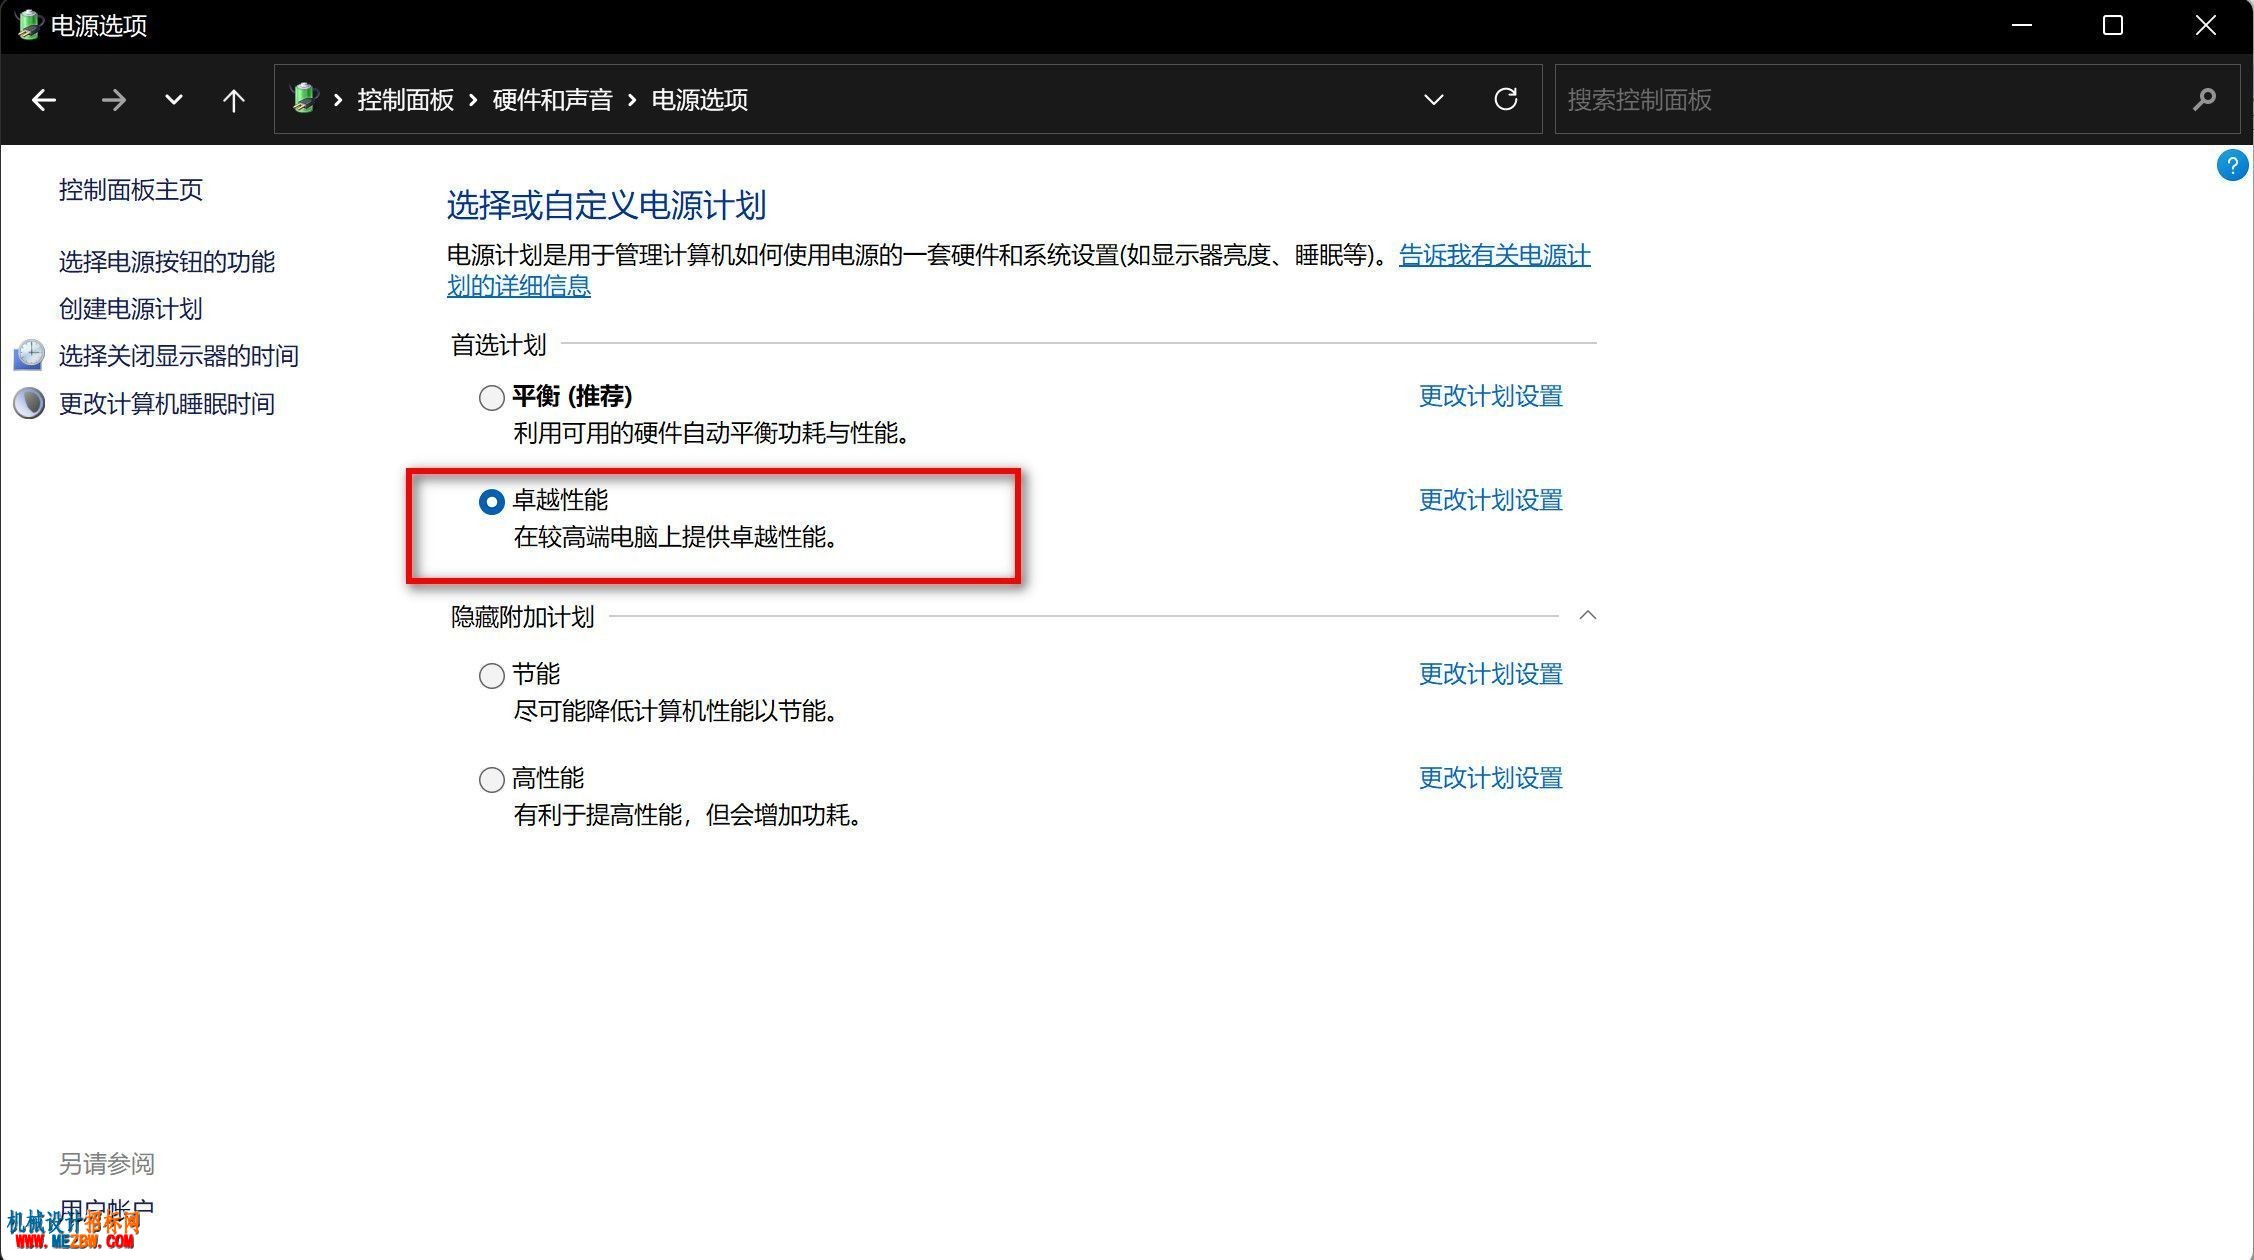Image resolution: width=2254 pixels, height=1260 pixels.
Task: Click the search magnifier icon
Action: click(x=2205, y=99)
